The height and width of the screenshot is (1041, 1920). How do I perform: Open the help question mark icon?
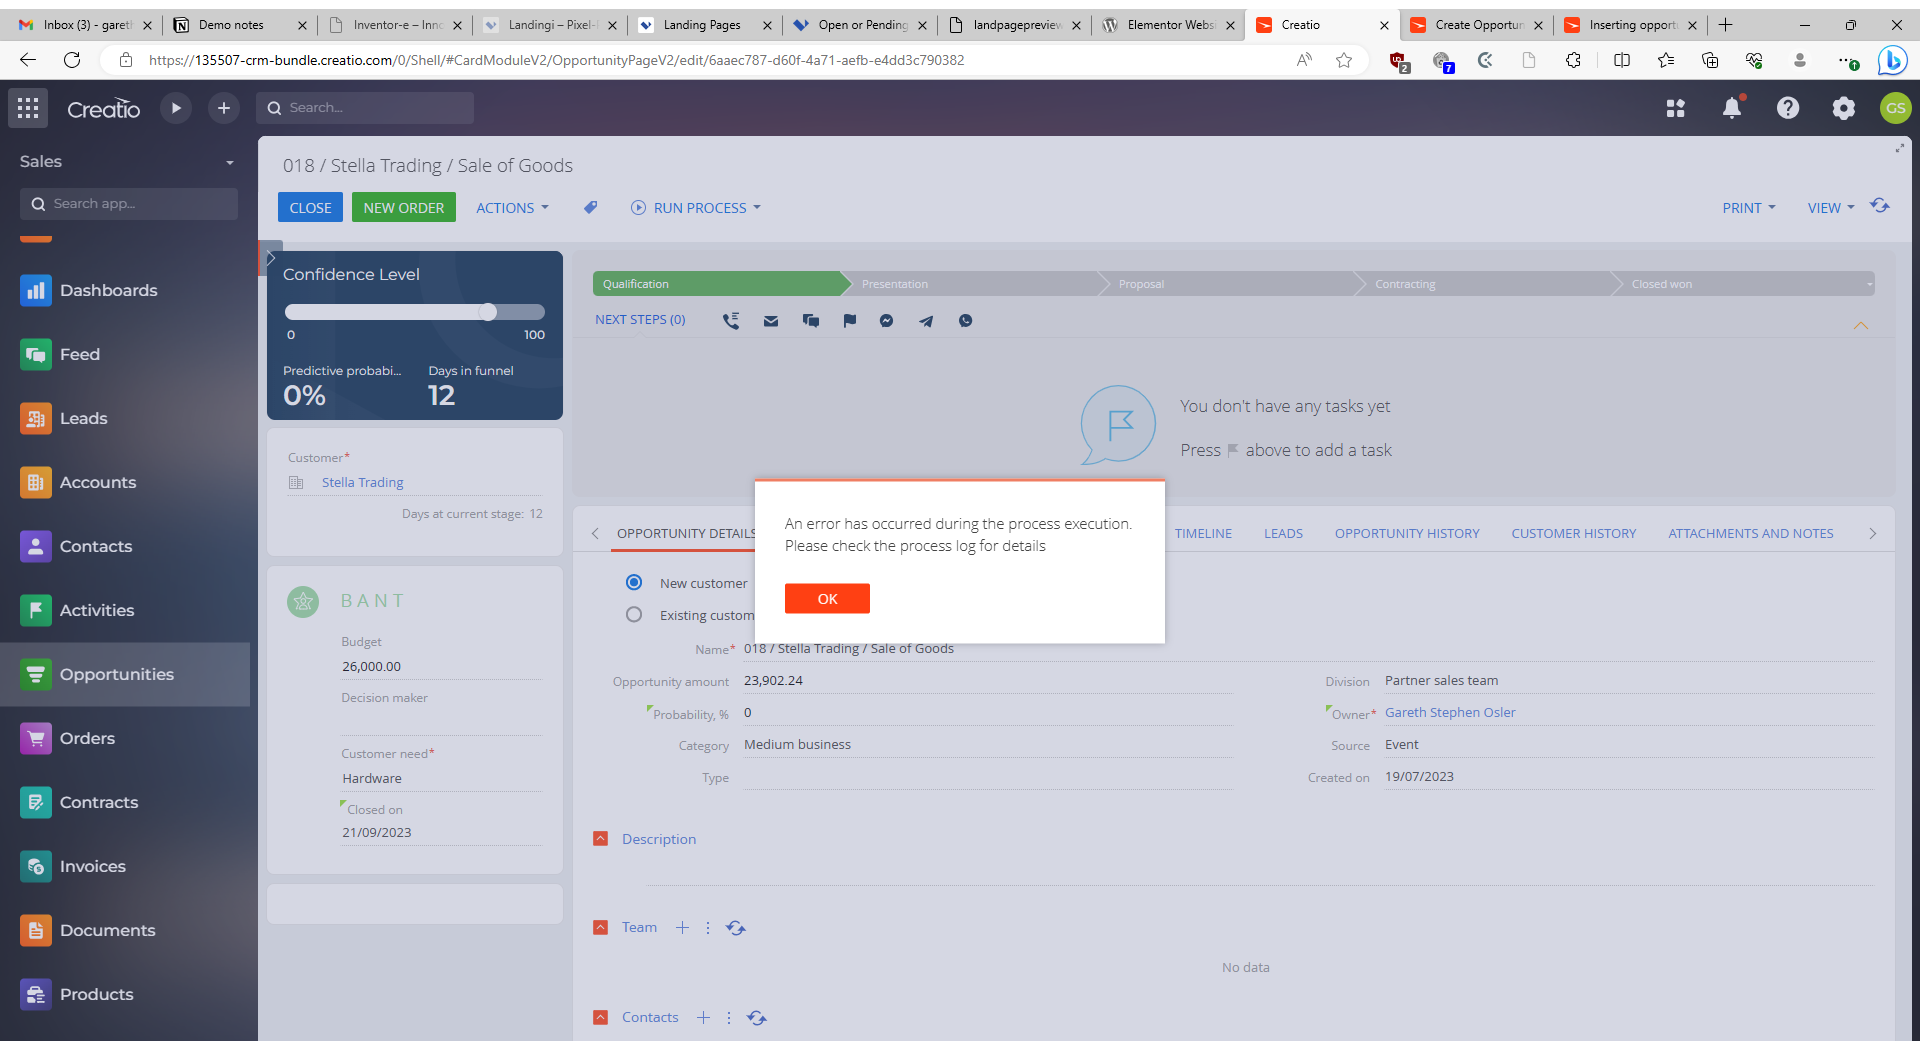click(1788, 108)
